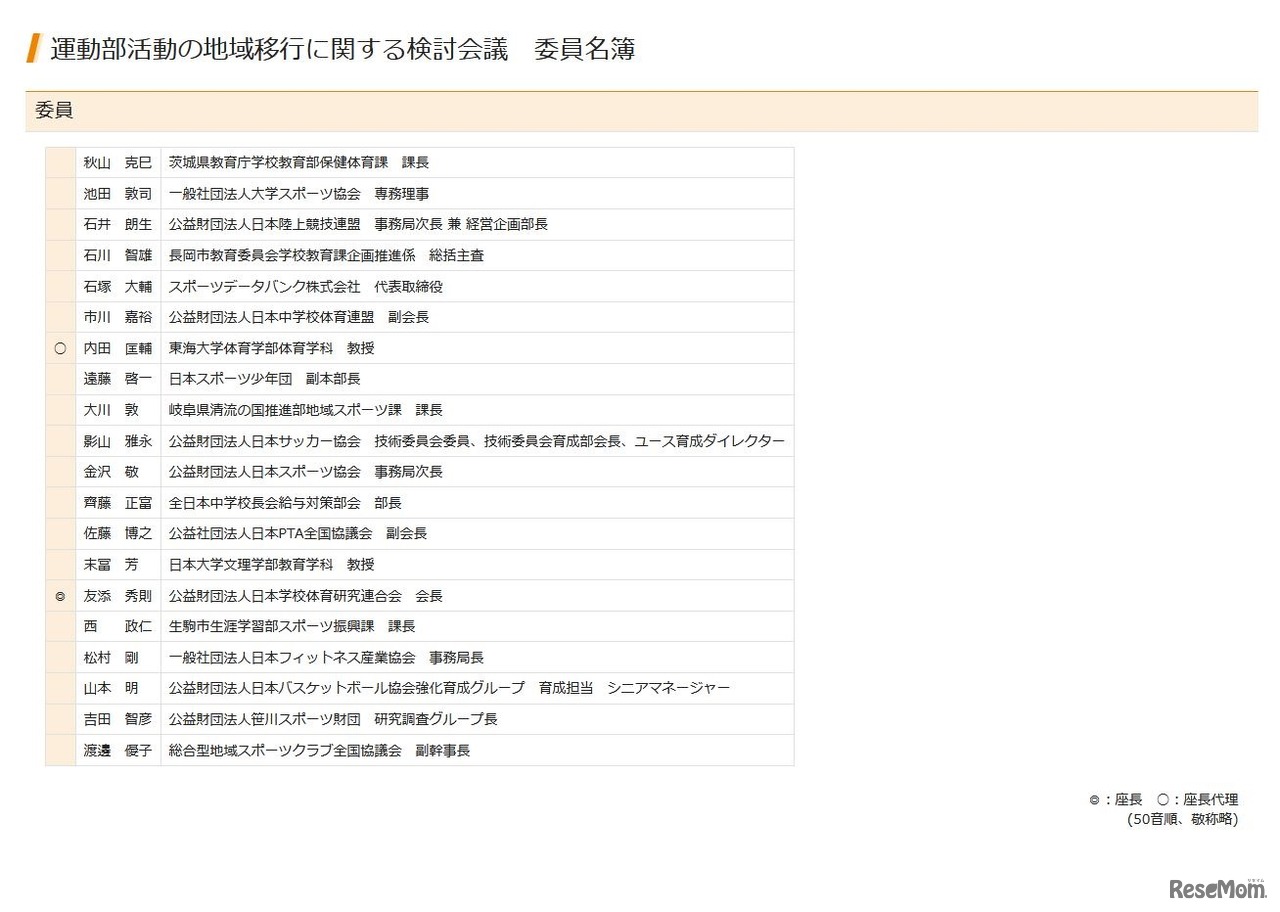Collapse the row for 渡邊 優子

418,750
